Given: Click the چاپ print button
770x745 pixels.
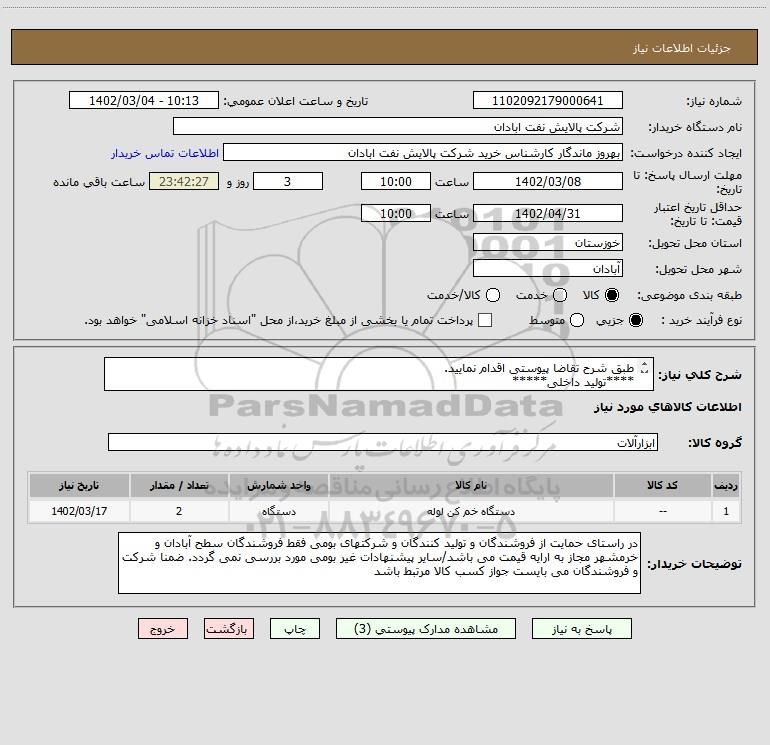Looking at the screenshot, I should (295, 629).
